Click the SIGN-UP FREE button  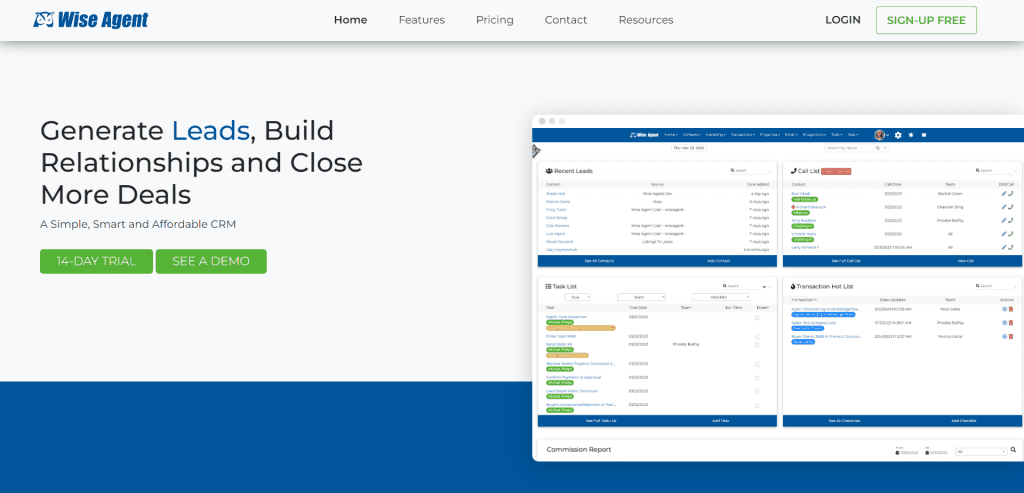(x=927, y=20)
